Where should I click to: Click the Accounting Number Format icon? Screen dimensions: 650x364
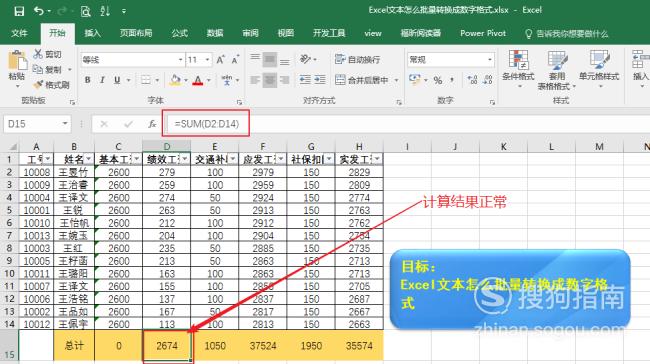click(x=415, y=80)
